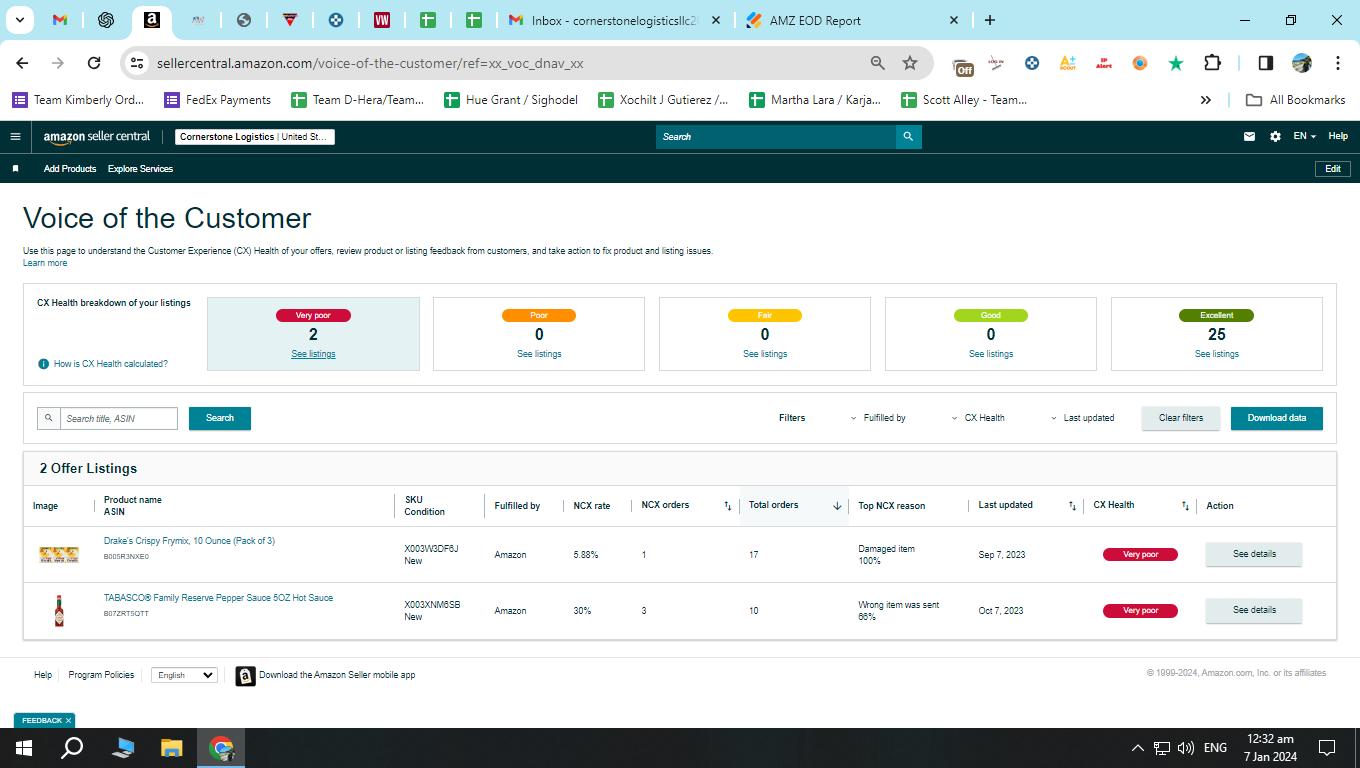This screenshot has height=768, width=1360.
Task: See details for TABASCO Pepper Sauce
Action: 1254,610
